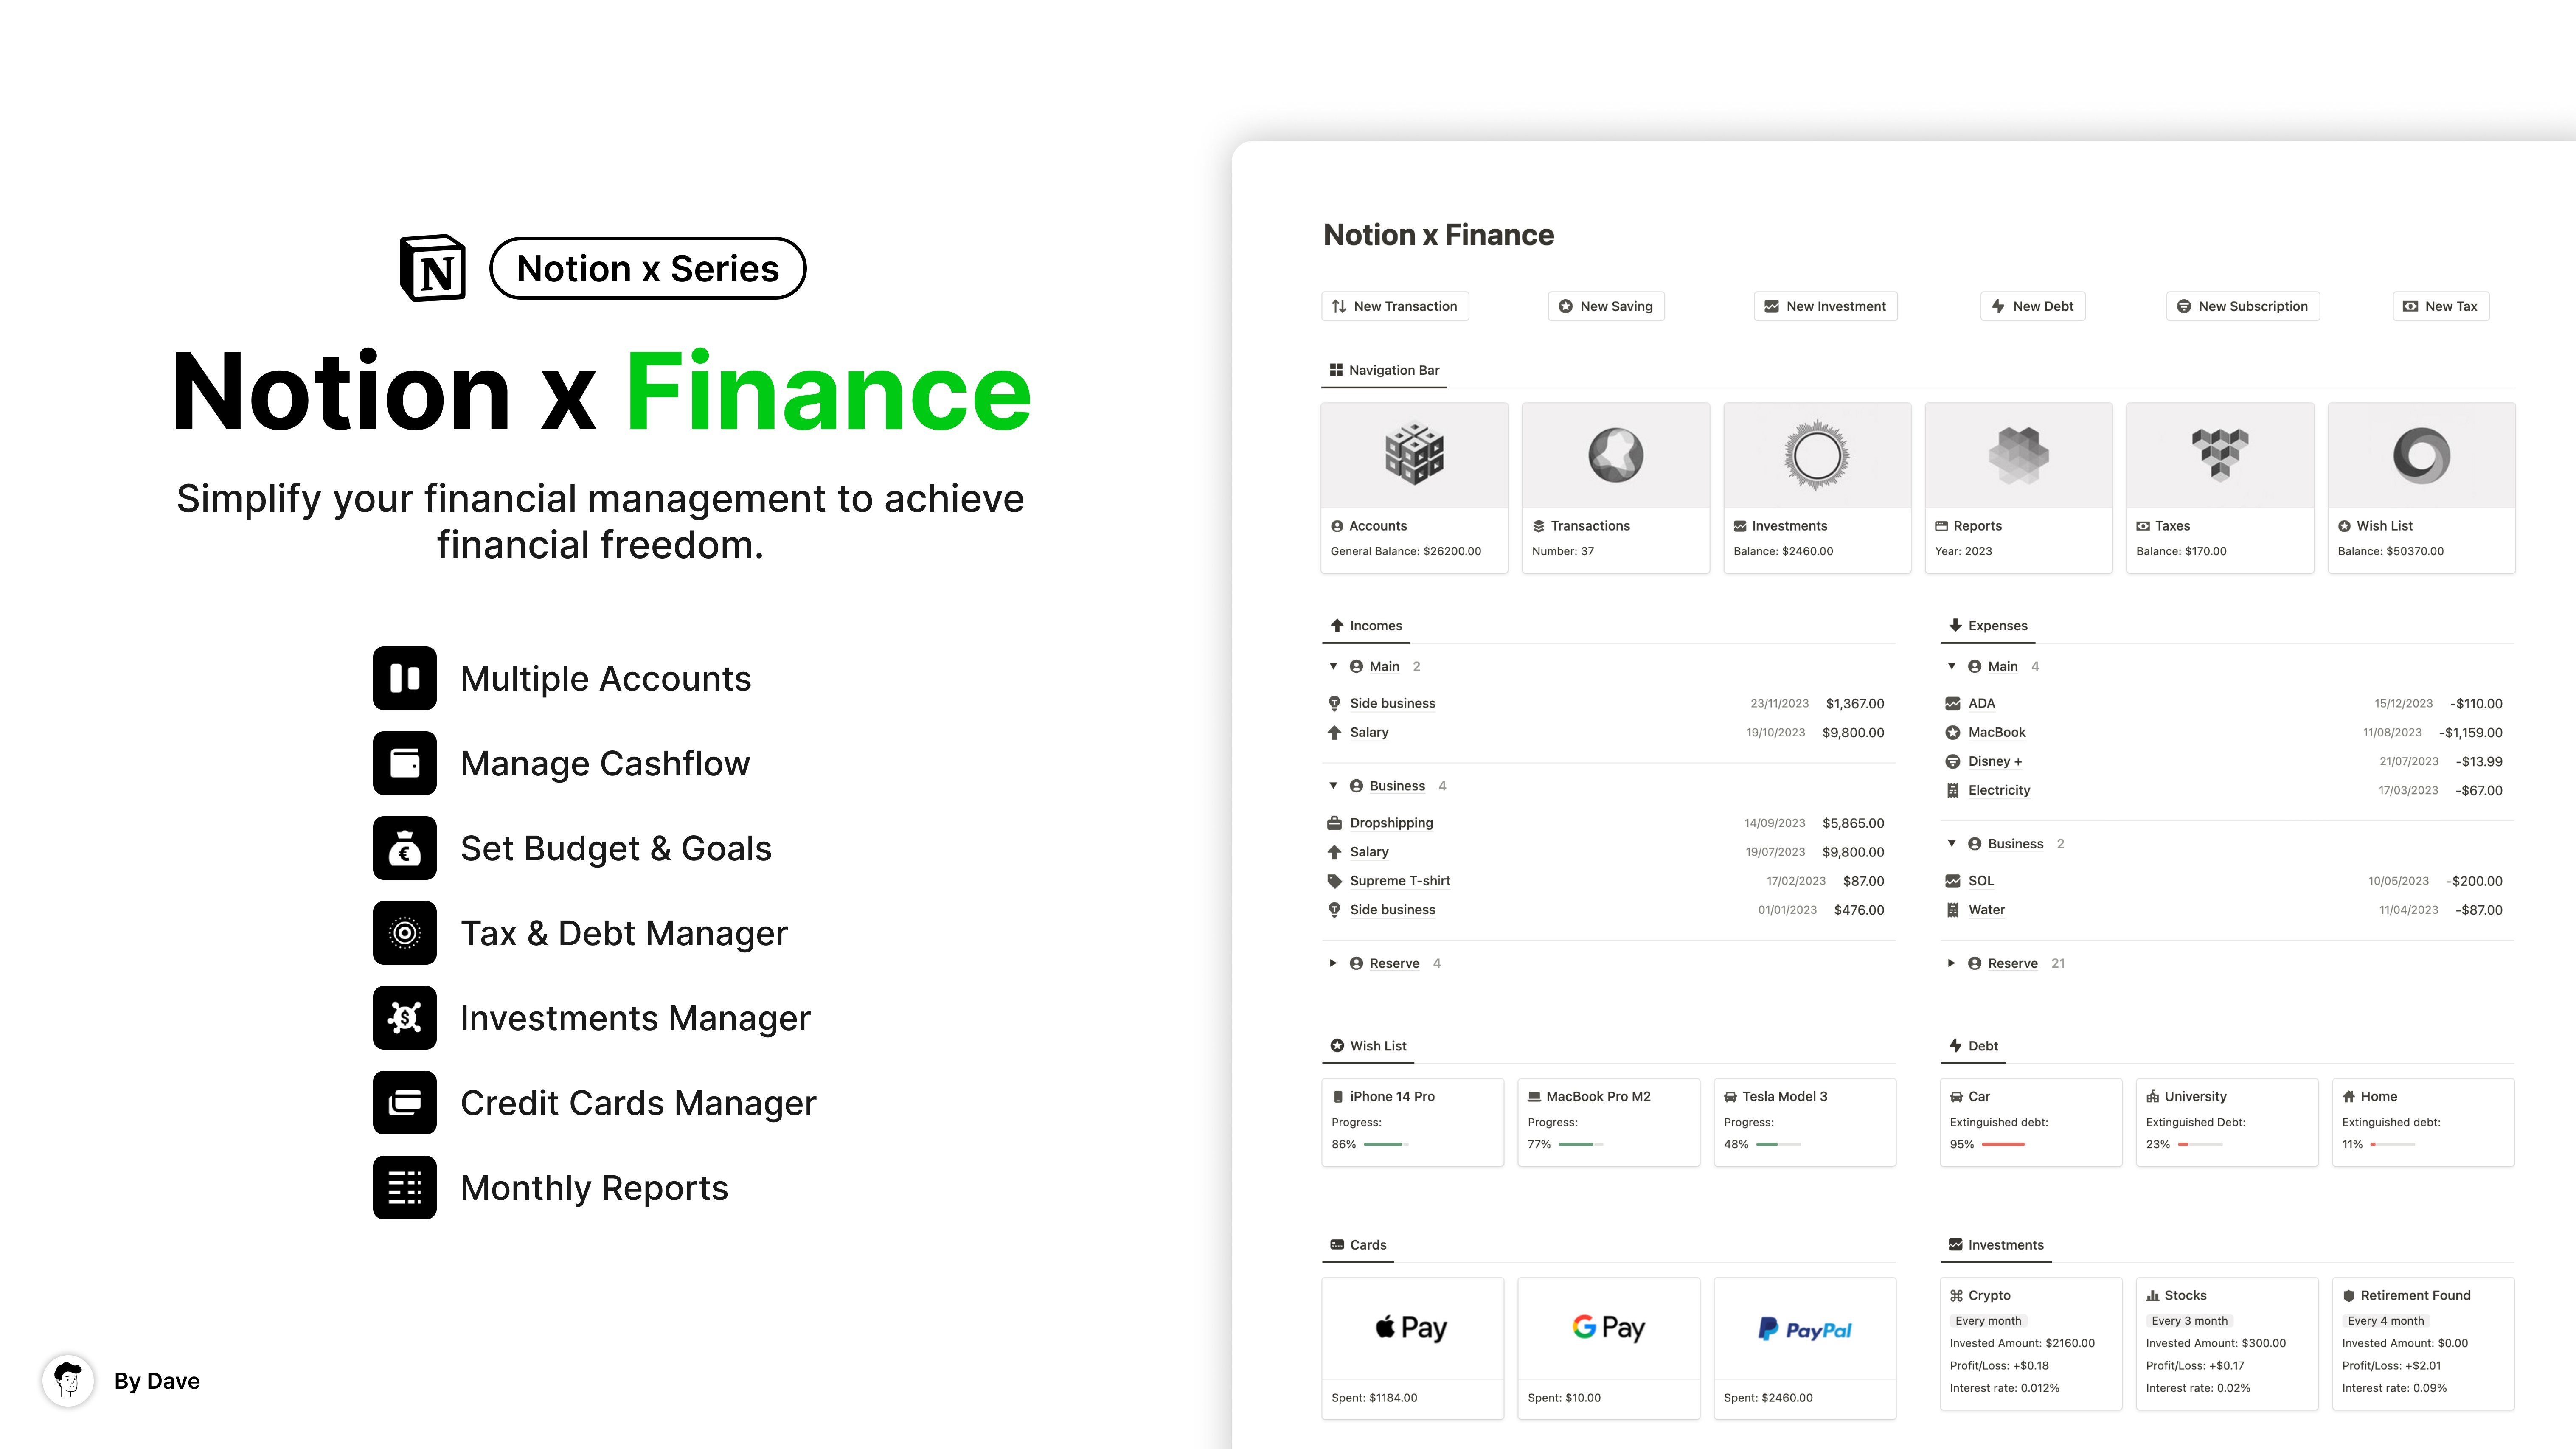This screenshot has width=2576, height=1449.
Task: Click the Supreme T-shirt tag icon
Action: point(1334,881)
